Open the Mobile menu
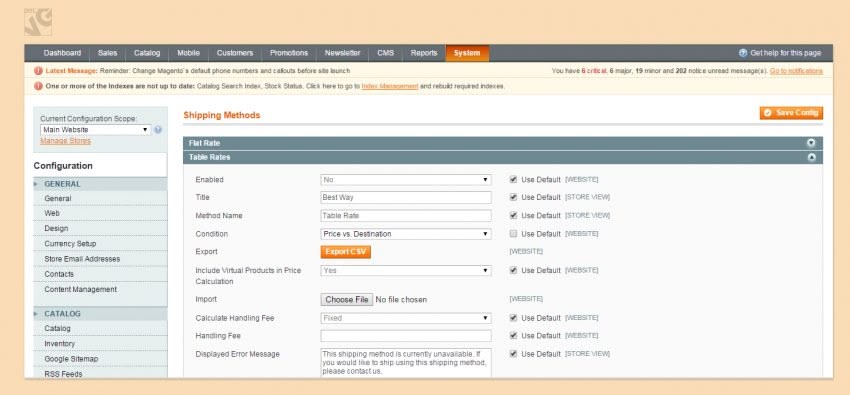The height and width of the screenshot is (395, 850). (189, 53)
